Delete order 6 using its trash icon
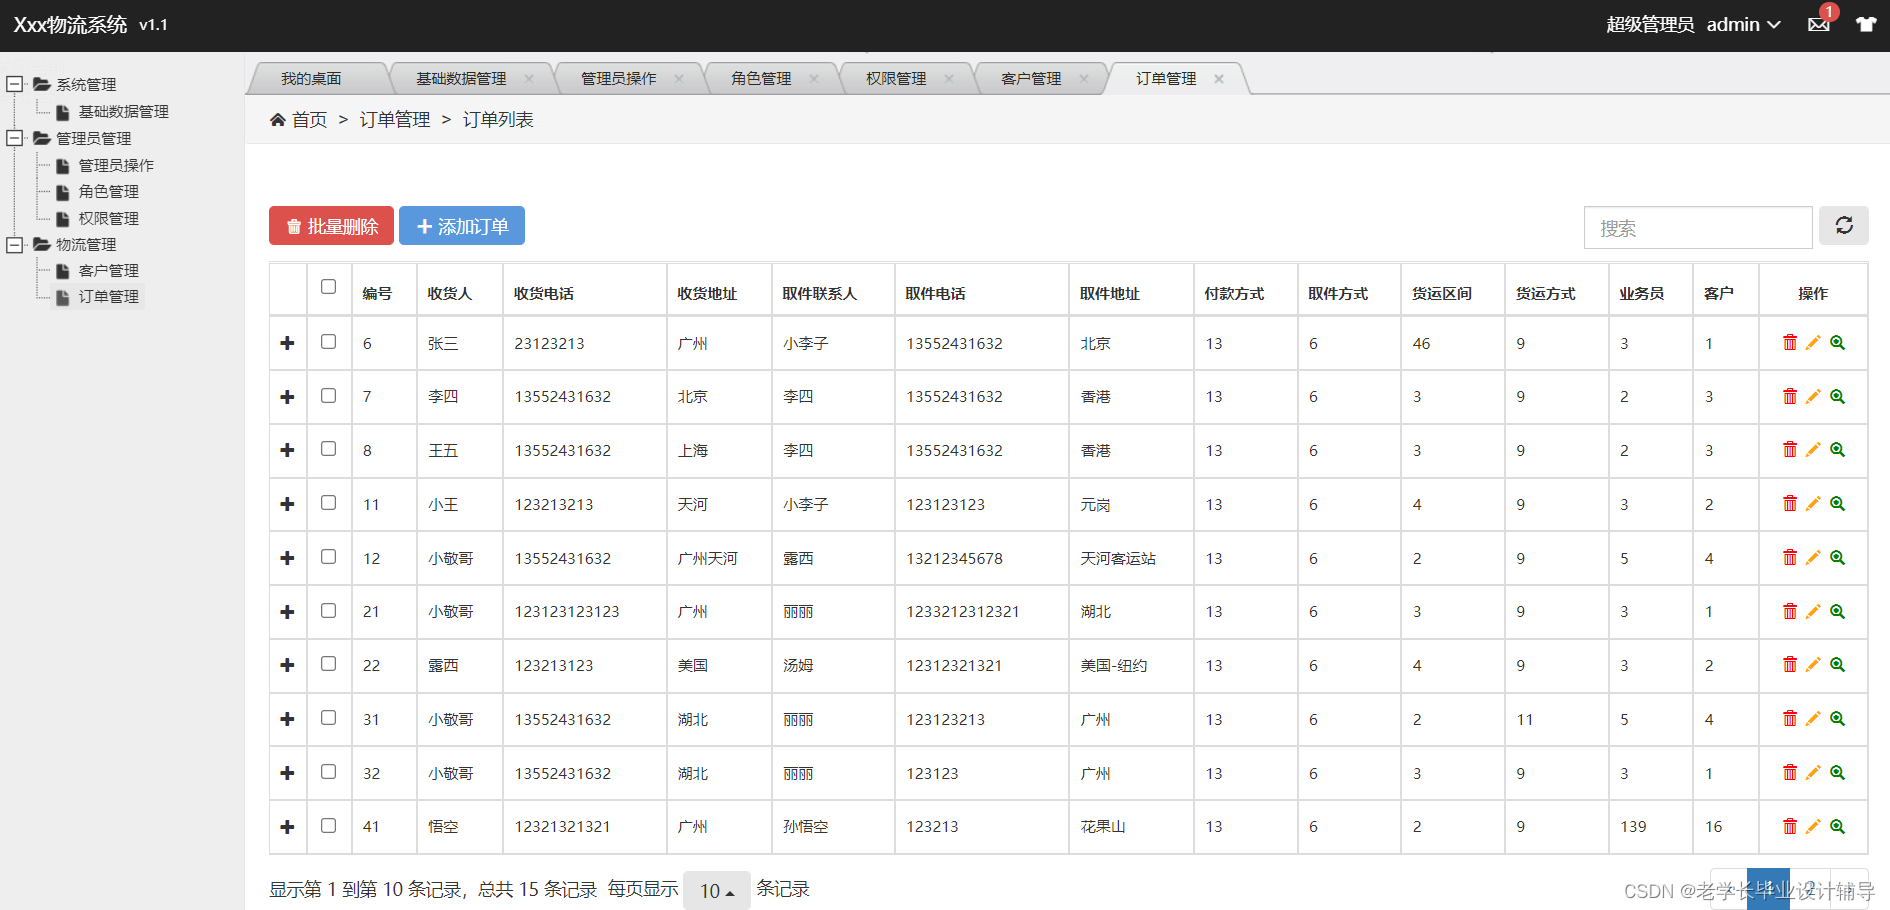Image resolution: width=1890 pixels, height=910 pixels. pos(1790,342)
